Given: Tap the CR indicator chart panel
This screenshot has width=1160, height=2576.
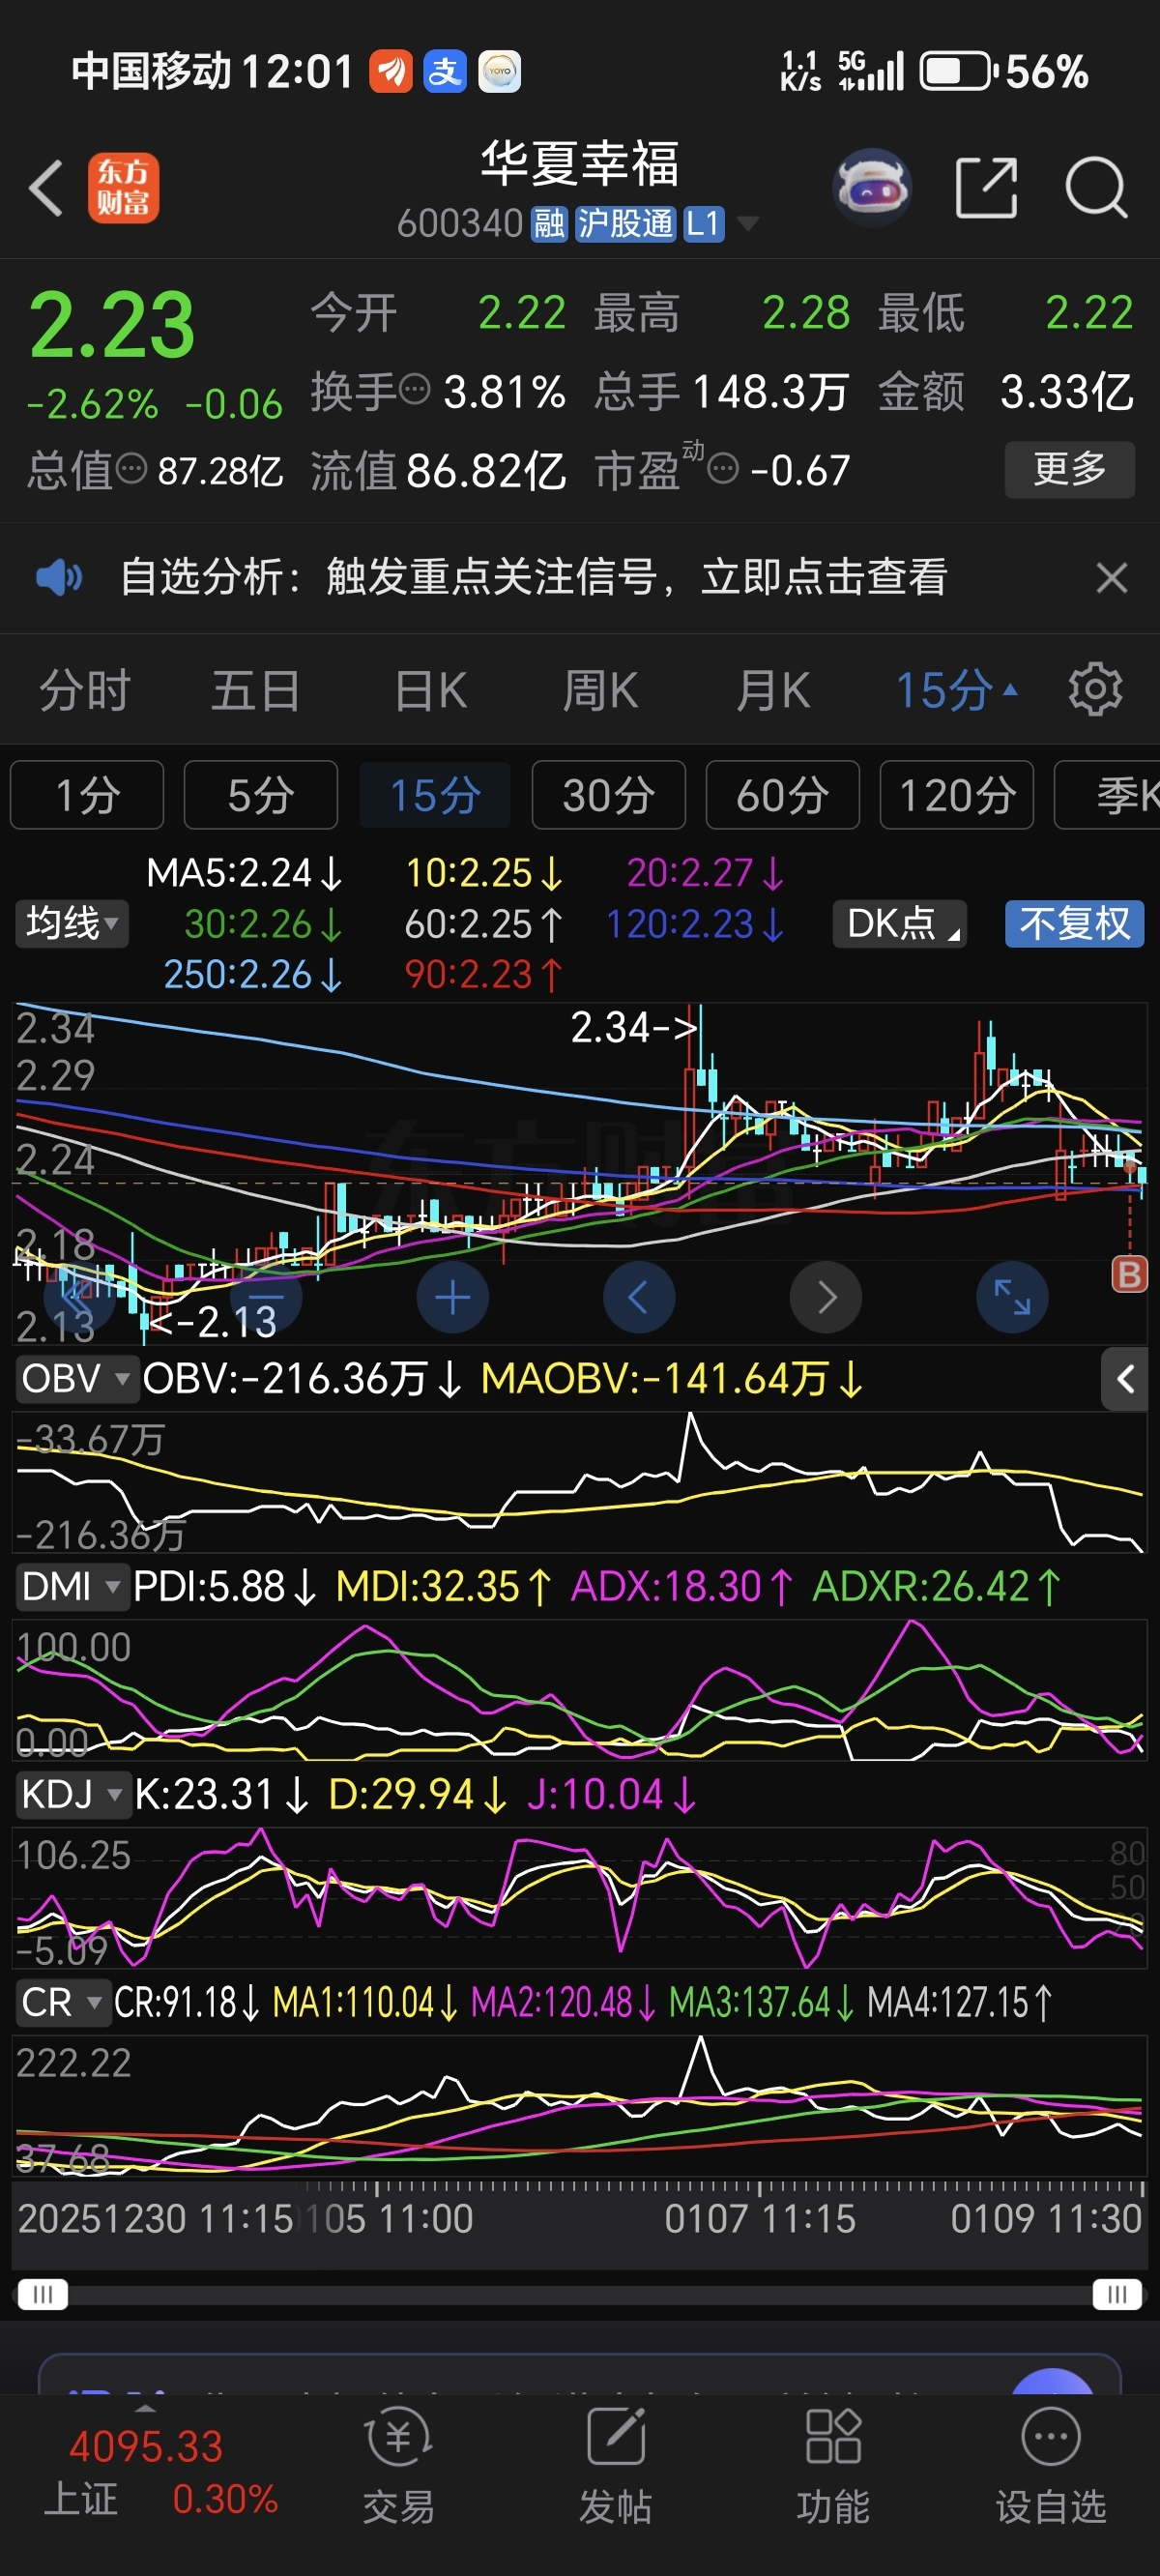Looking at the screenshot, I should tap(579, 2105).
